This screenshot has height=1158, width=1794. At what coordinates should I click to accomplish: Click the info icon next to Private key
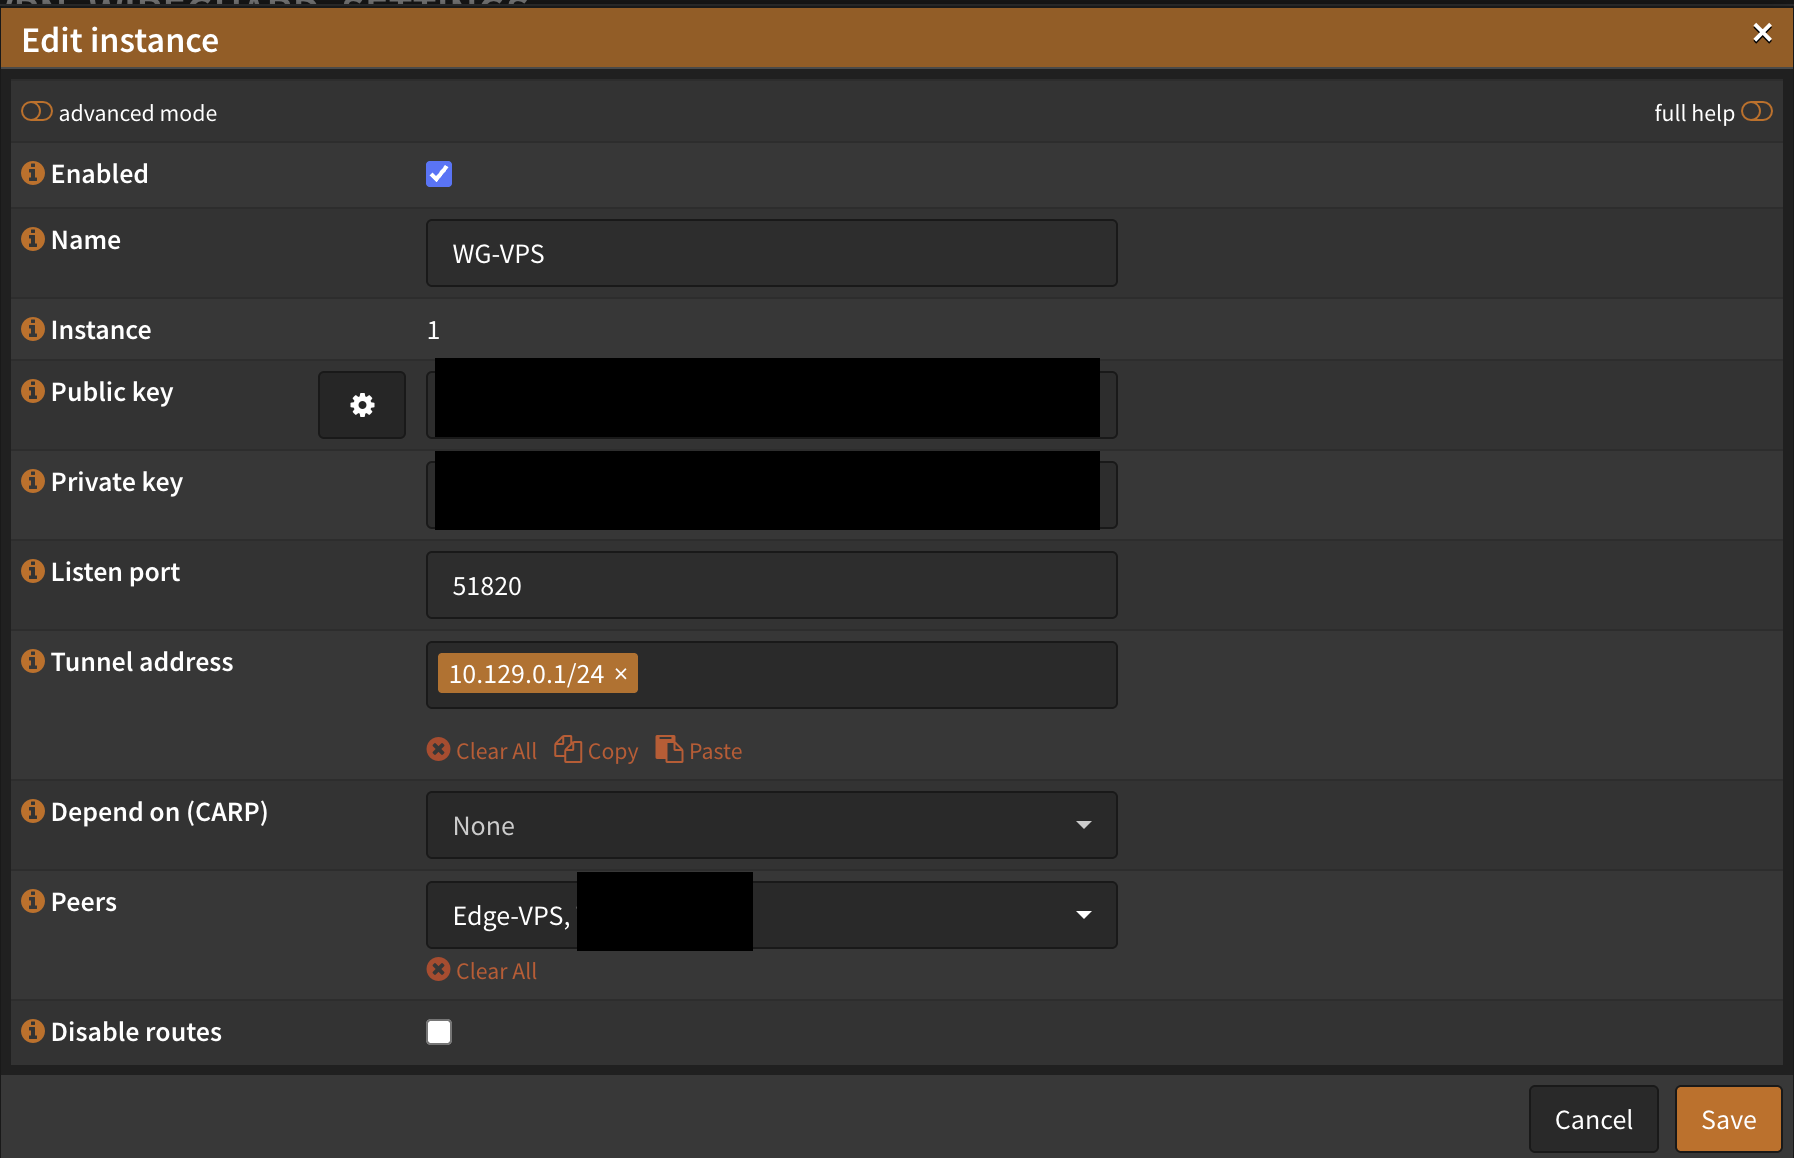pos(33,481)
